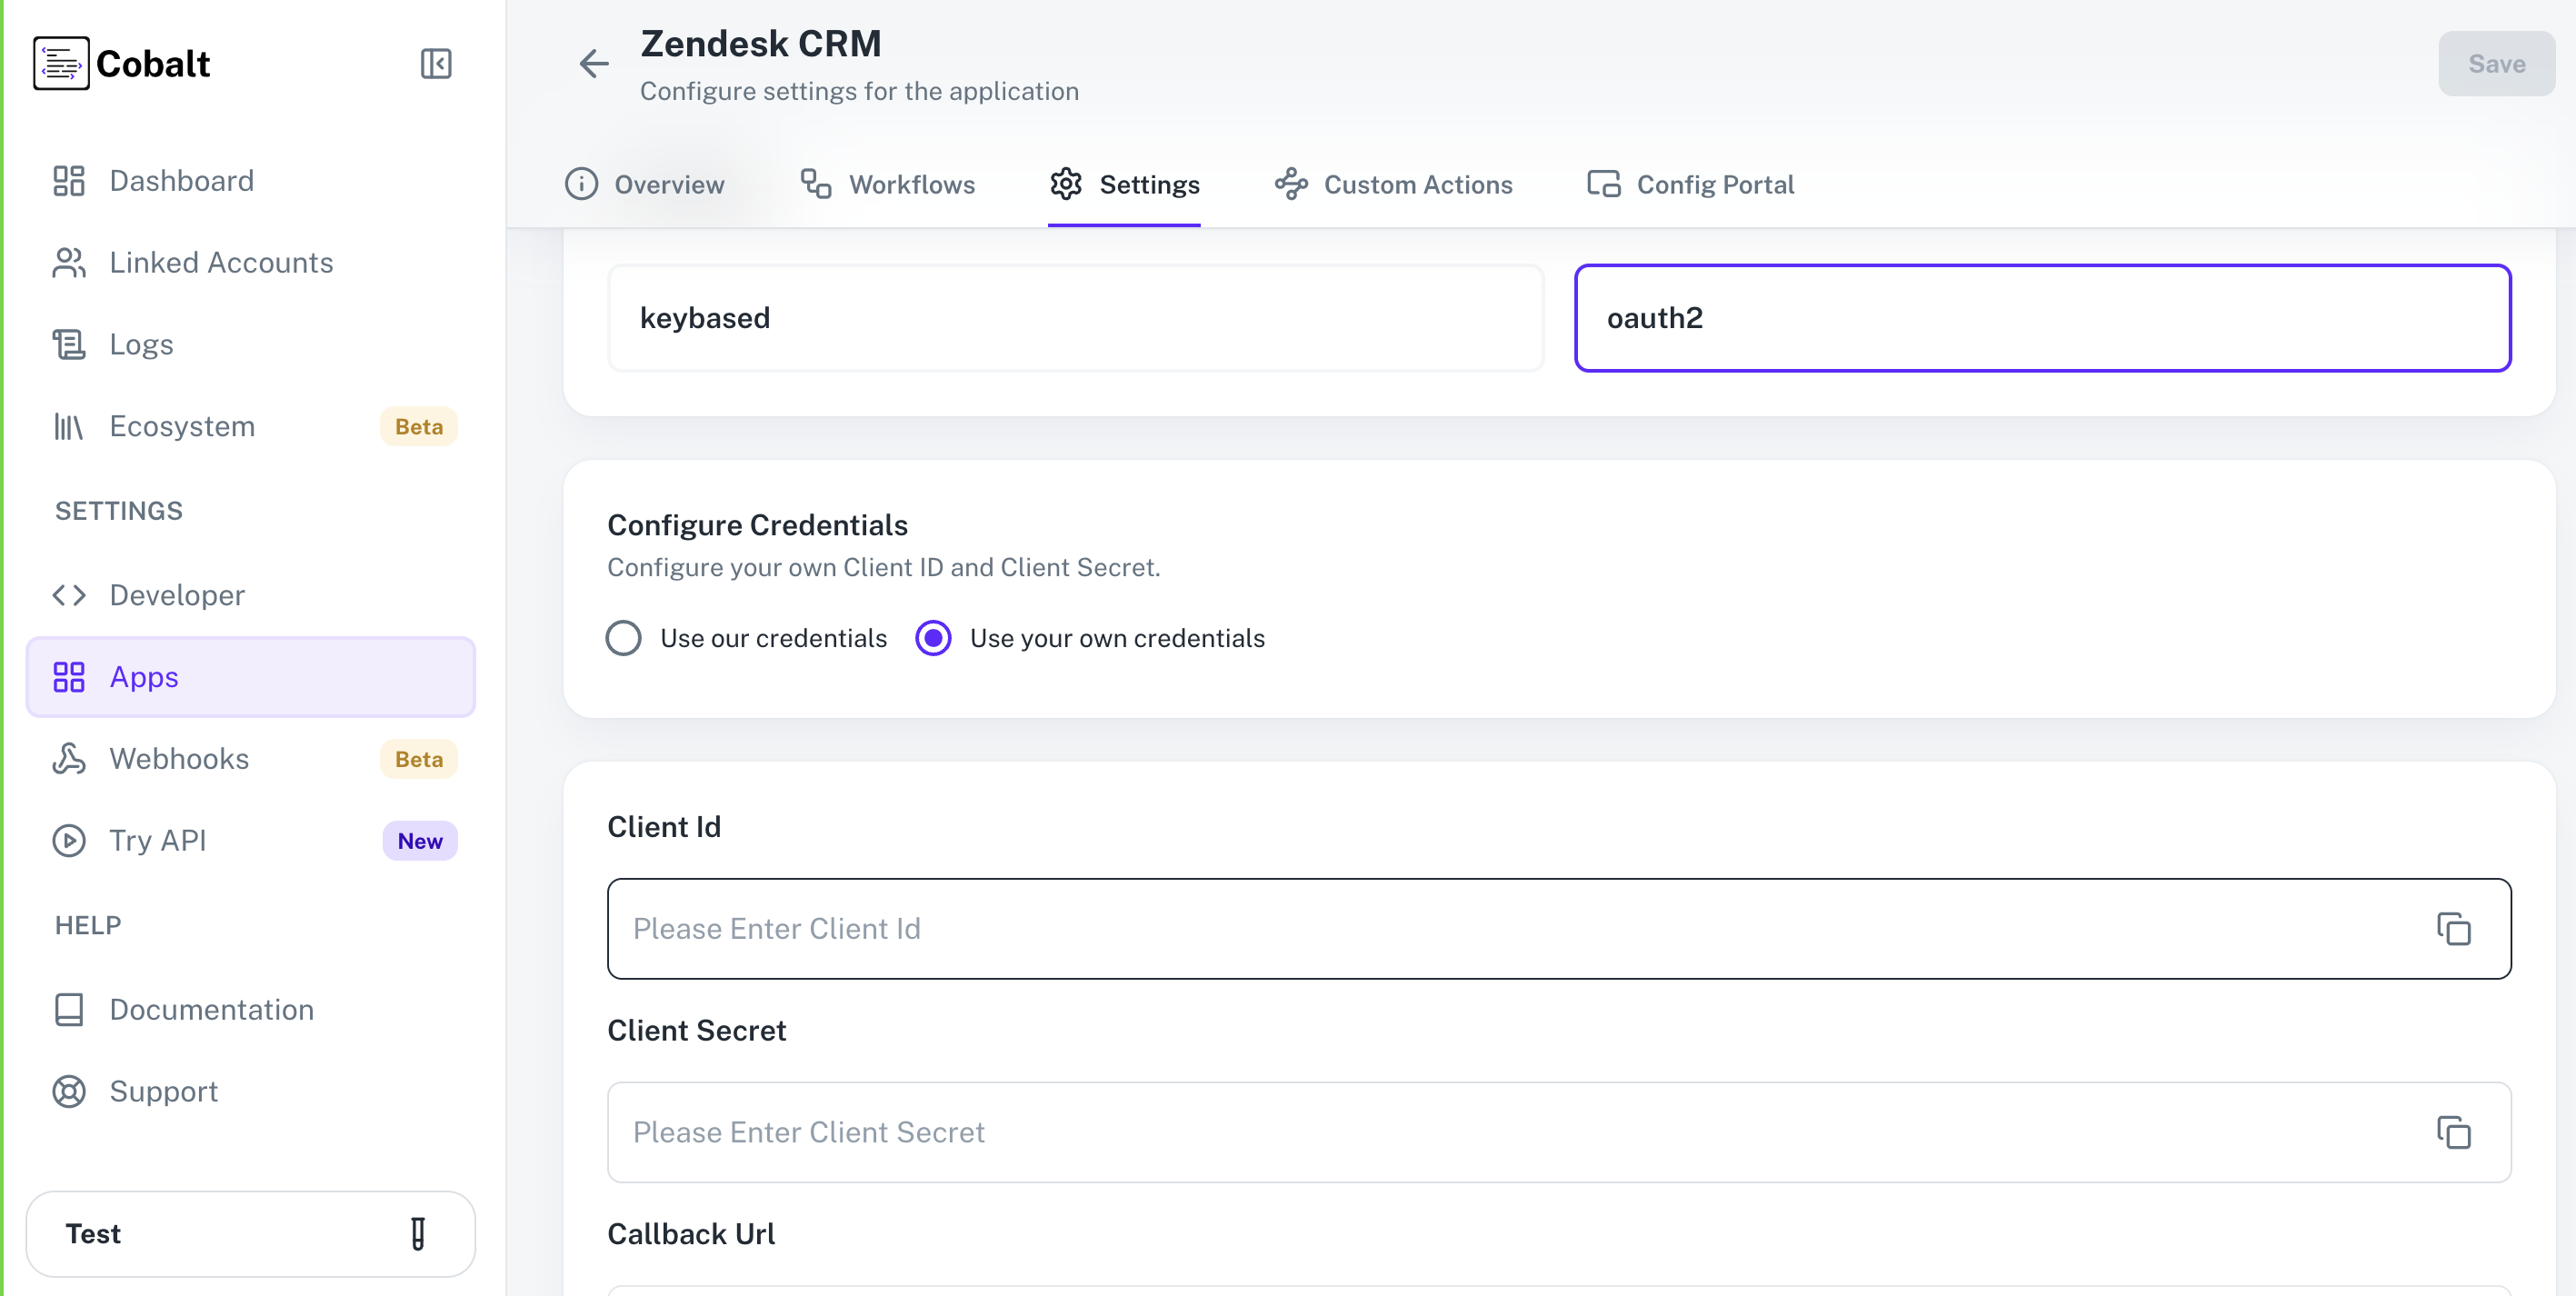Open the Webhooks beta page
This screenshot has height=1296, width=2576.
coord(180,758)
